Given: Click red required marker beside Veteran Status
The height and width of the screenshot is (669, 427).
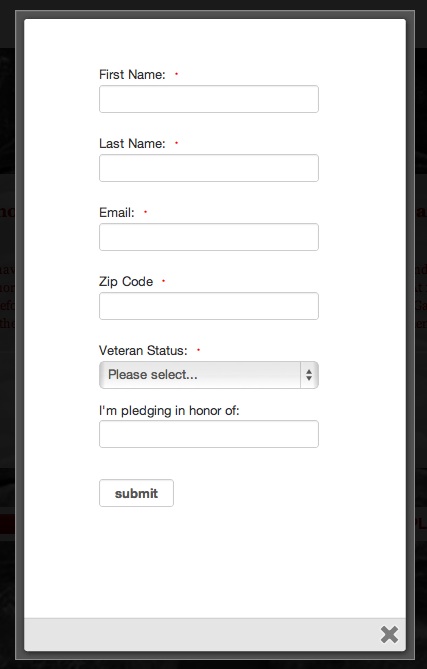Looking at the screenshot, I should [x=198, y=350].
